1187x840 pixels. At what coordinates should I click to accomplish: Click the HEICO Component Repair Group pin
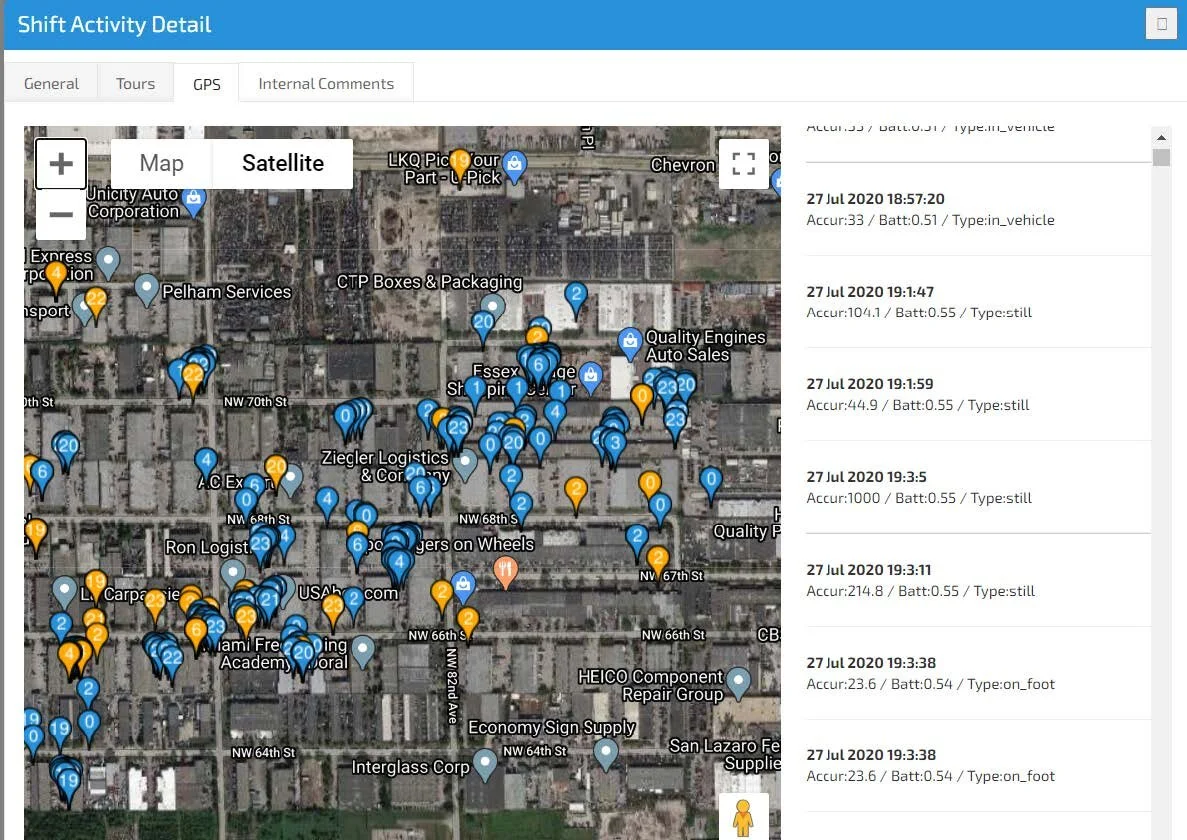click(738, 682)
